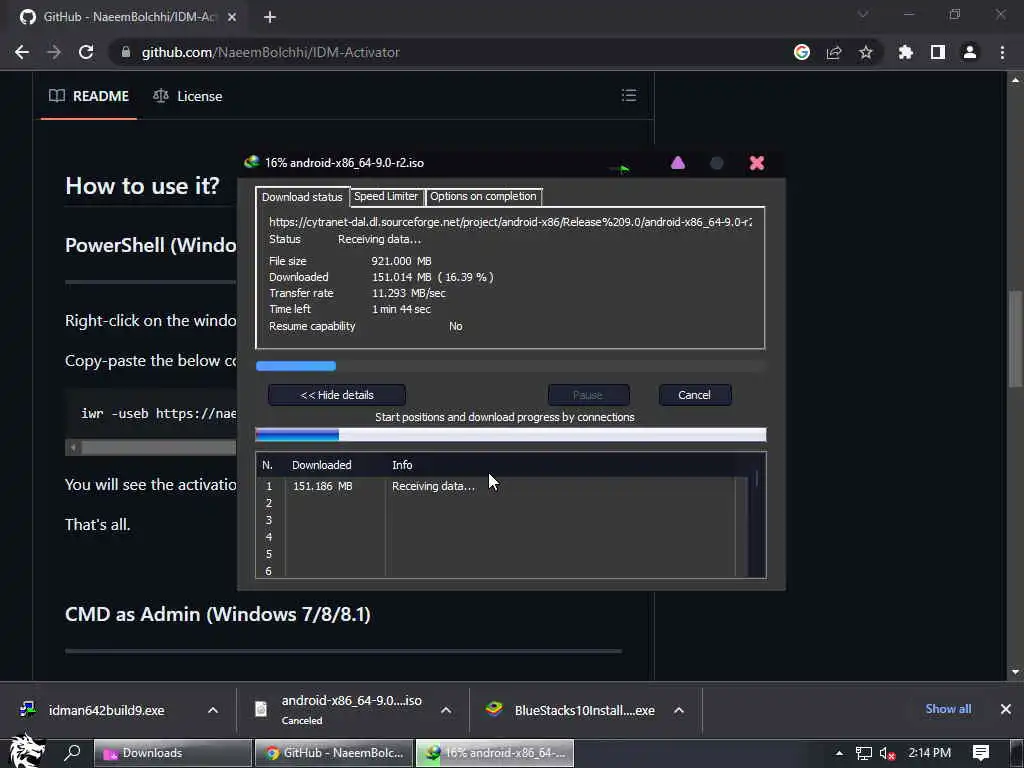1024x768 pixels.
Task: Click the sourceforge download URL text
Action: tap(510, 222)
